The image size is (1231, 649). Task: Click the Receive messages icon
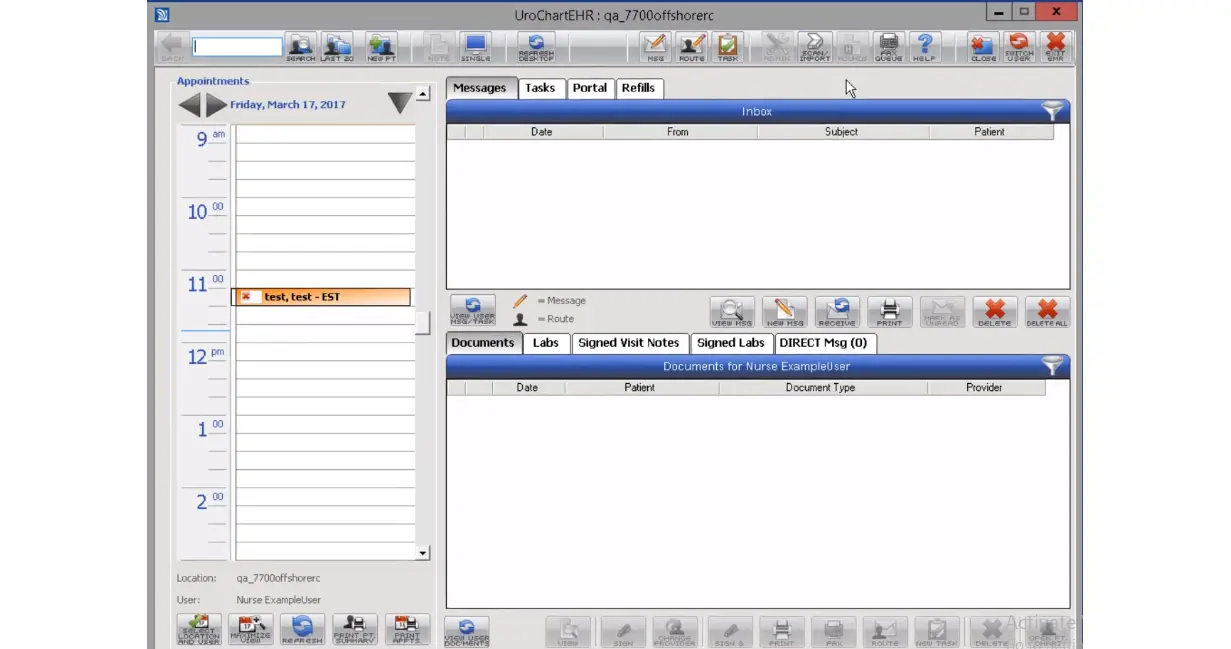click(x=837, y=312)
